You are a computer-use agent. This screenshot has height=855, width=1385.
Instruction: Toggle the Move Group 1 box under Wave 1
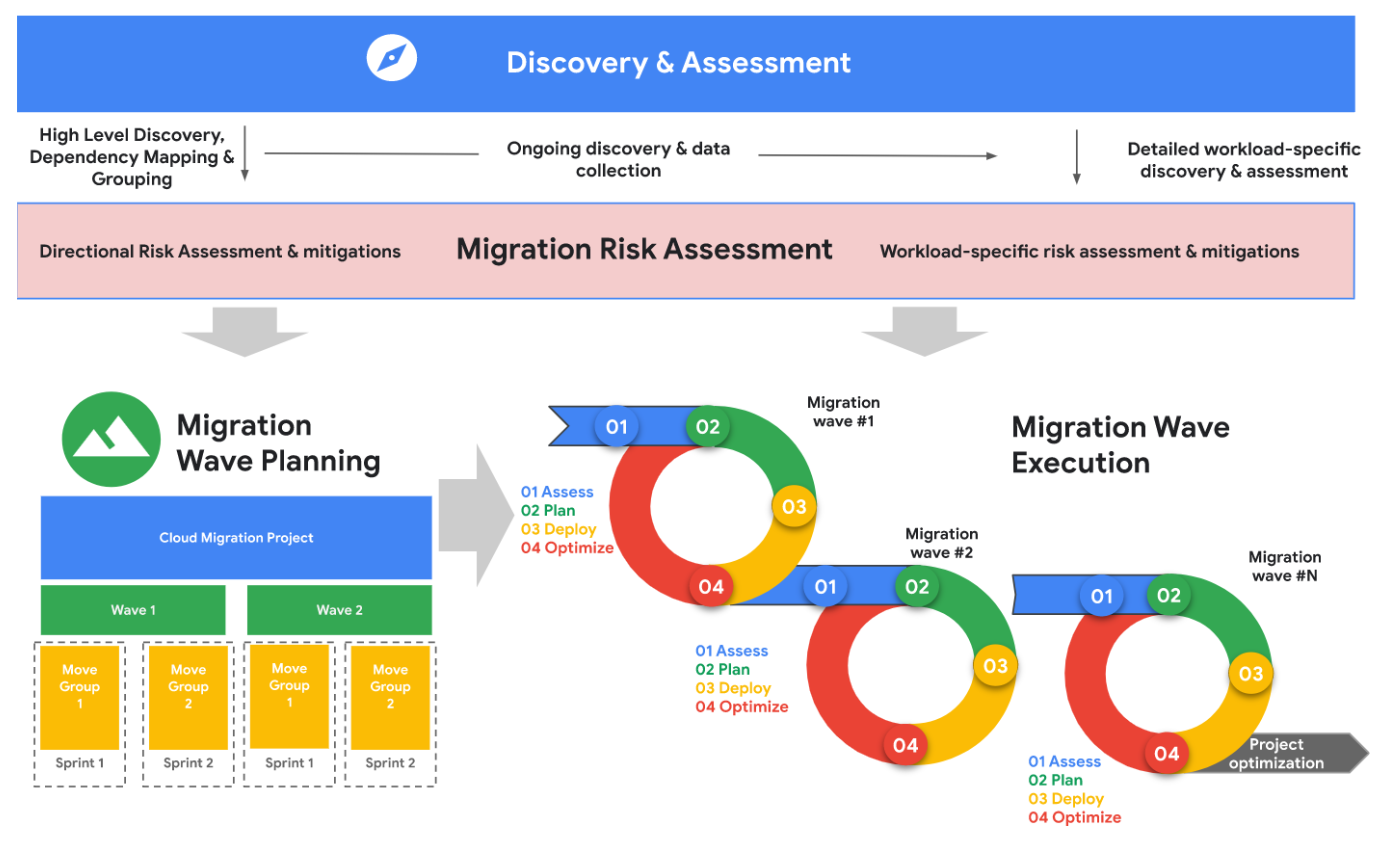click(x=79, y=684)
